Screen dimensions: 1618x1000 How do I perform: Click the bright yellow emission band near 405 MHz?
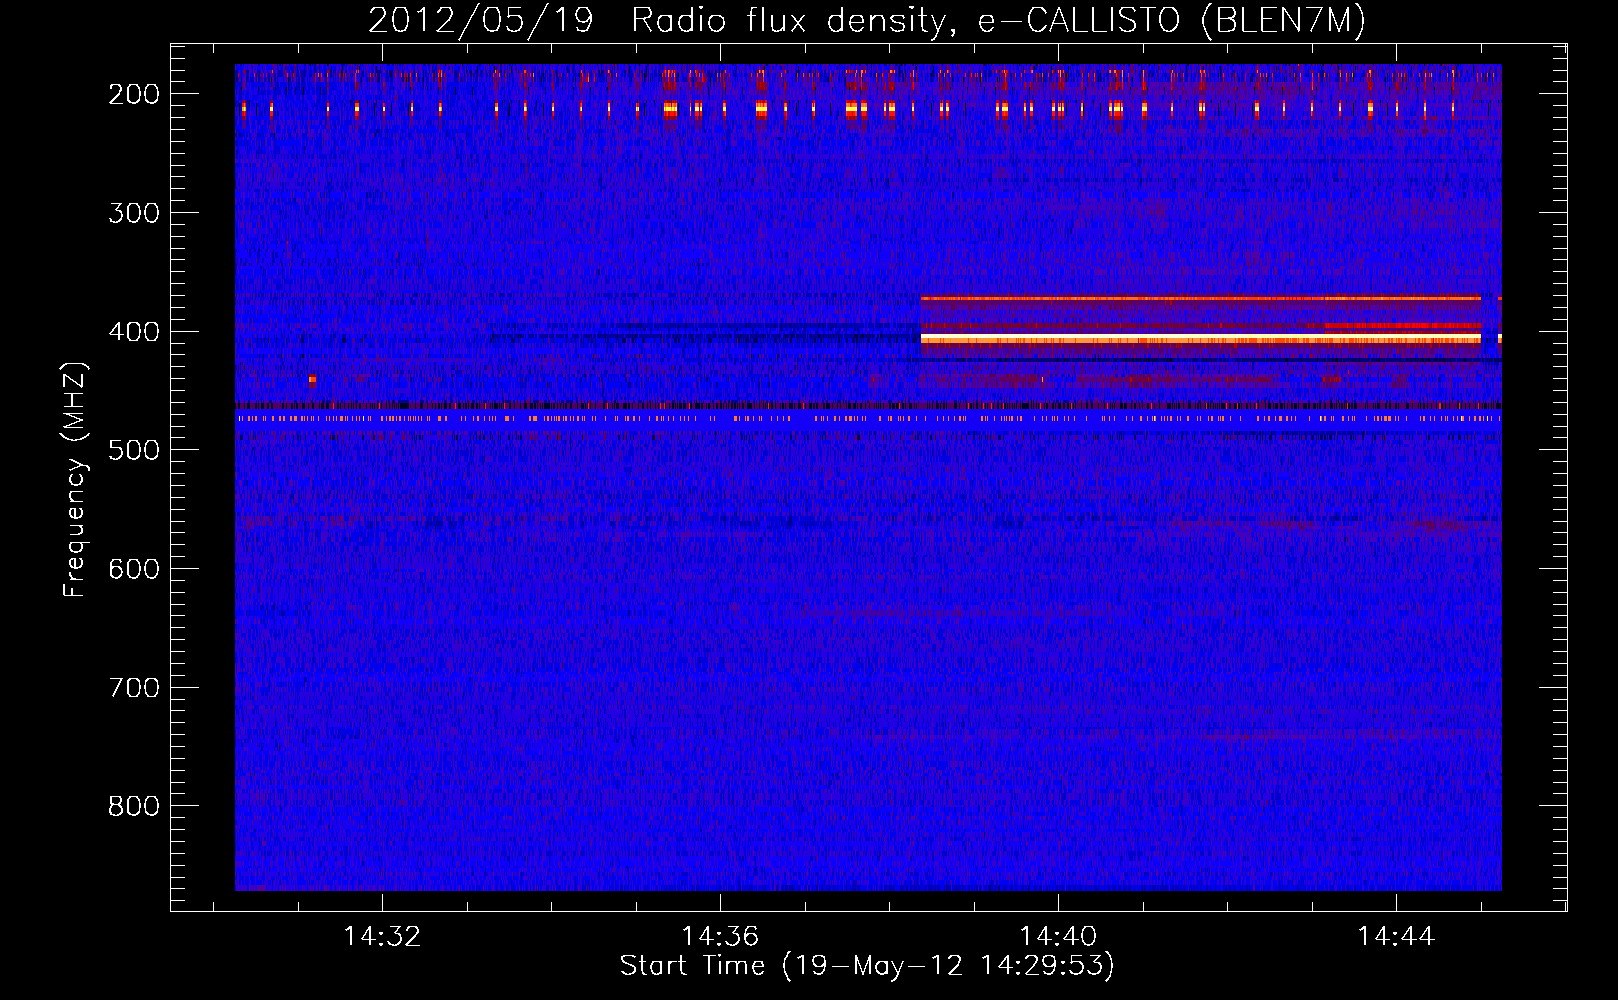click(x=1200, y=340)
